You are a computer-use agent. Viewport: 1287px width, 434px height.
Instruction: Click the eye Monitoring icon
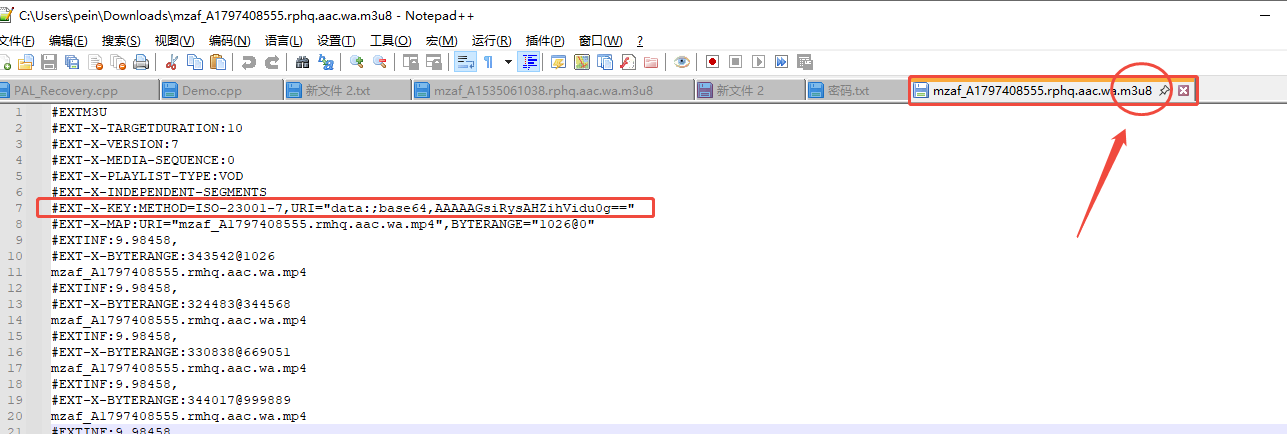[x=681, y=62]
